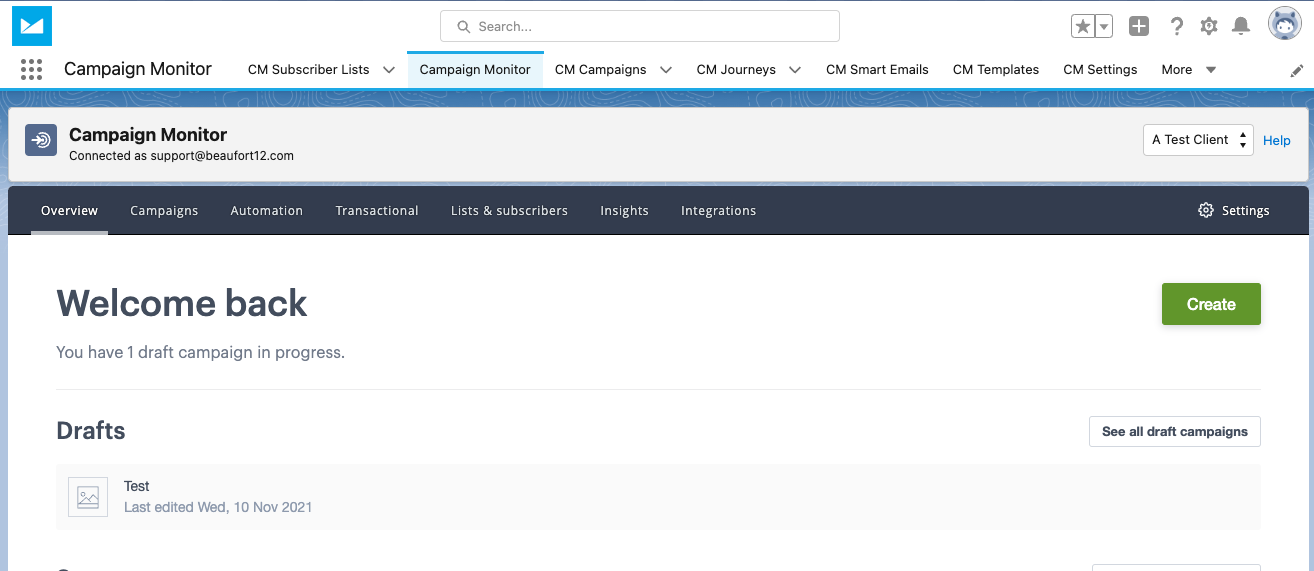
Task: Open Insights section
Action: 624,210
